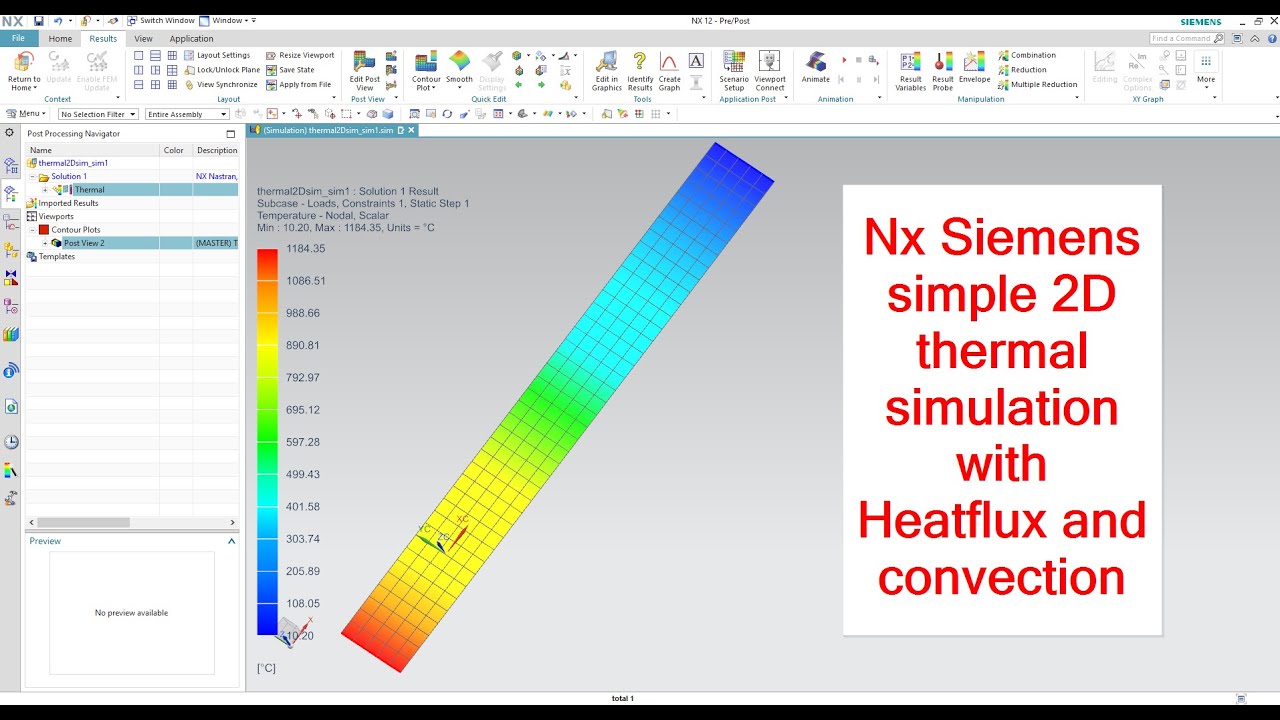Screen dimensions: 1280x720
Task: Expand the More dropdown in XY Graph
Action: click(1206, 68)
